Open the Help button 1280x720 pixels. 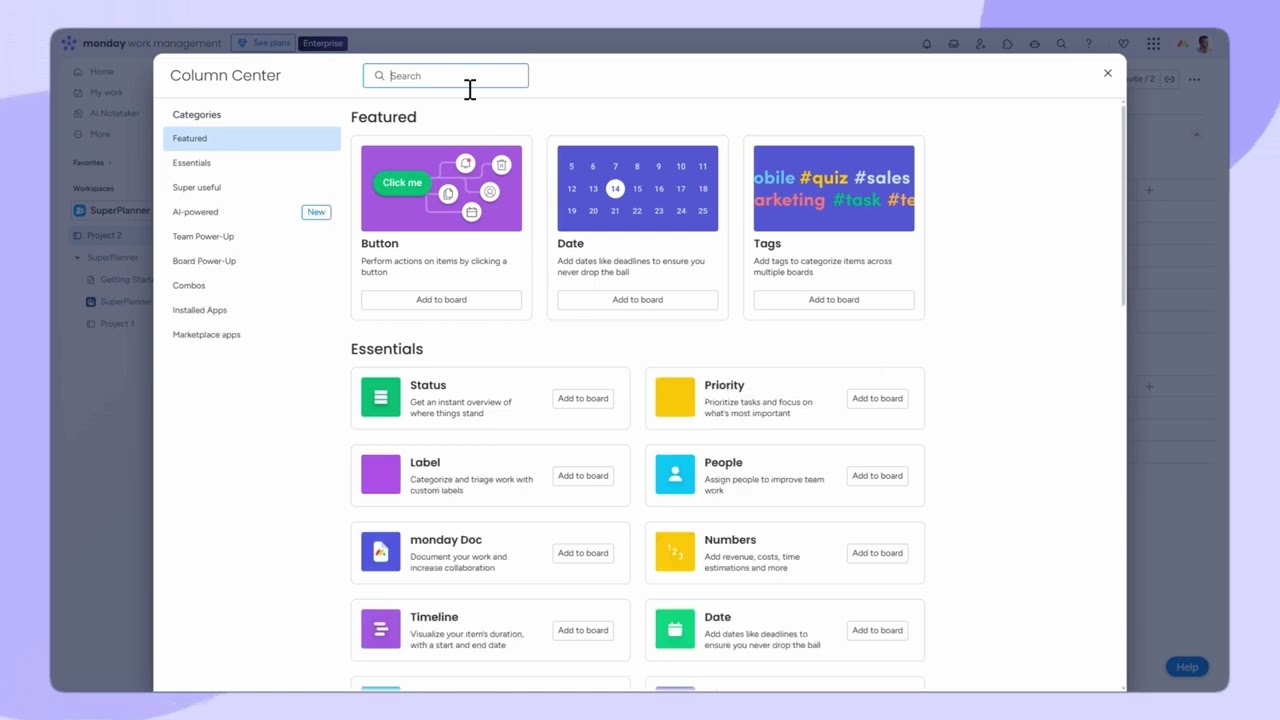coord(1187,667)
